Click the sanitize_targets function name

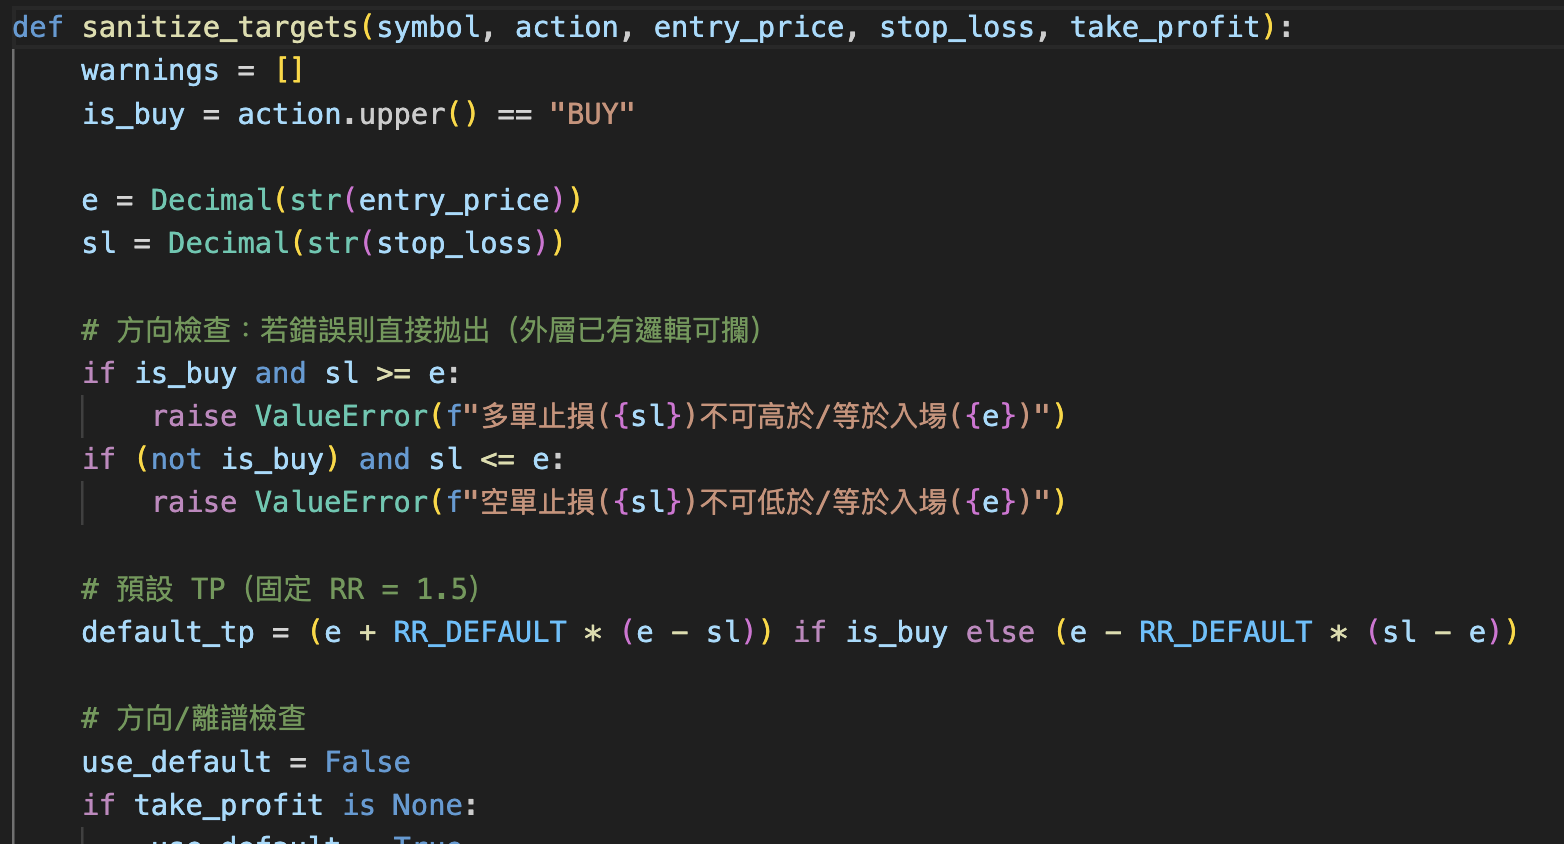coord(220,27)
